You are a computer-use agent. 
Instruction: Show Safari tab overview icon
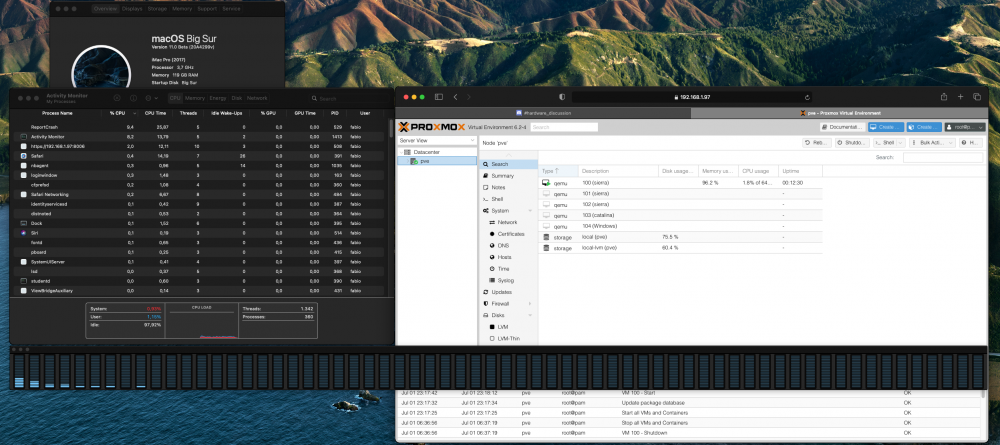pyautogui.click(x=976, y=97)
